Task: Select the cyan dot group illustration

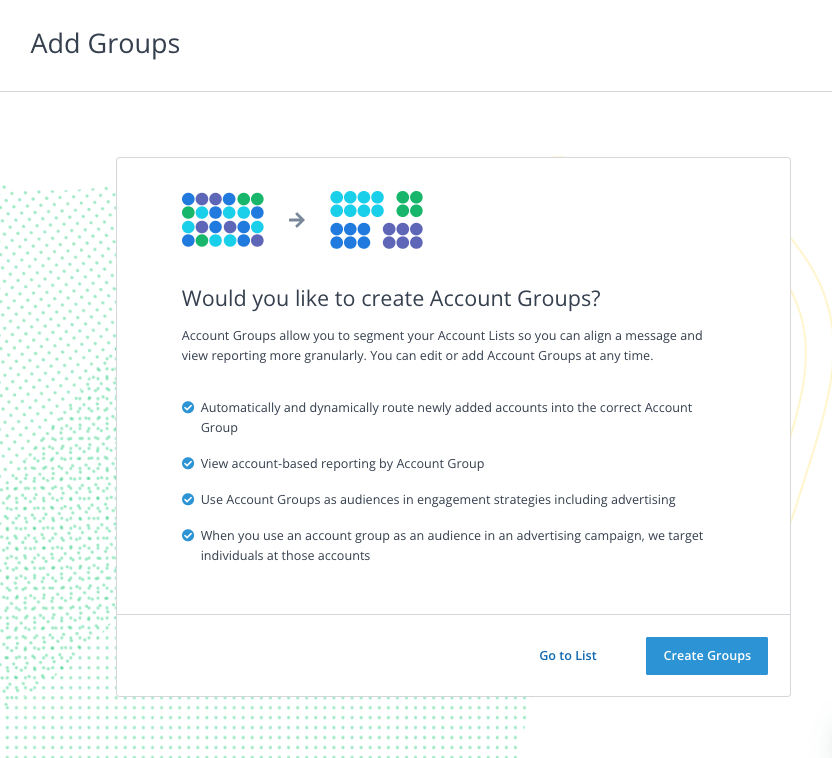Action: pos(357,204)
